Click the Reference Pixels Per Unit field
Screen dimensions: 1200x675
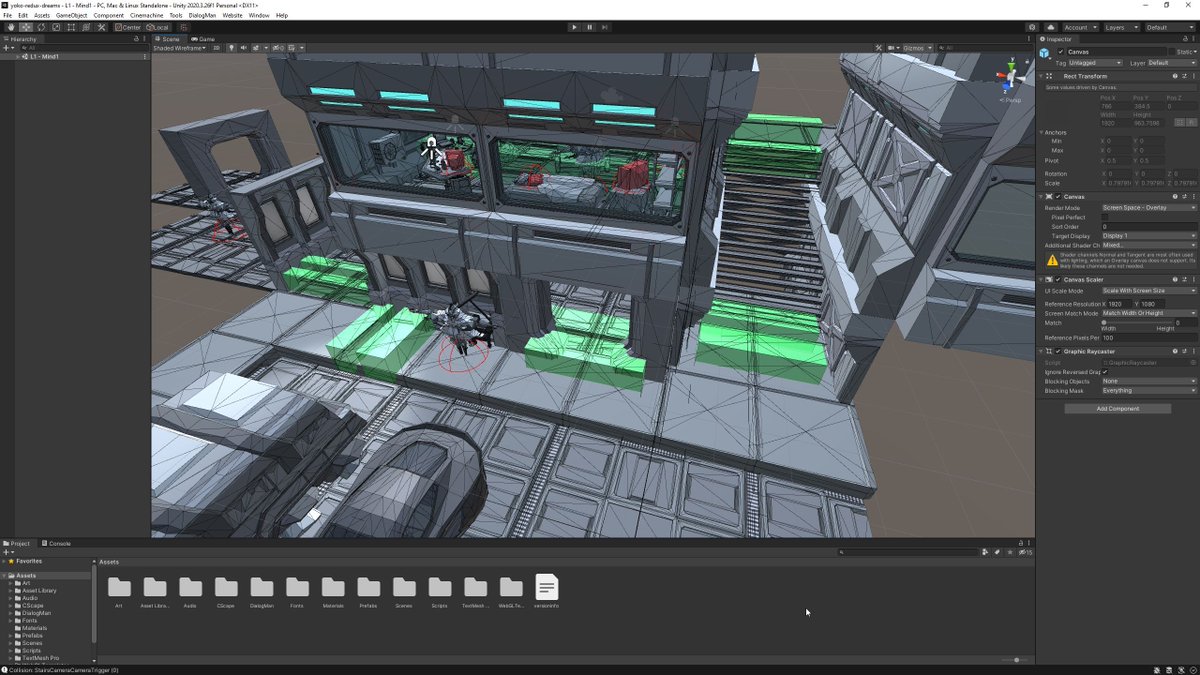1149,338
